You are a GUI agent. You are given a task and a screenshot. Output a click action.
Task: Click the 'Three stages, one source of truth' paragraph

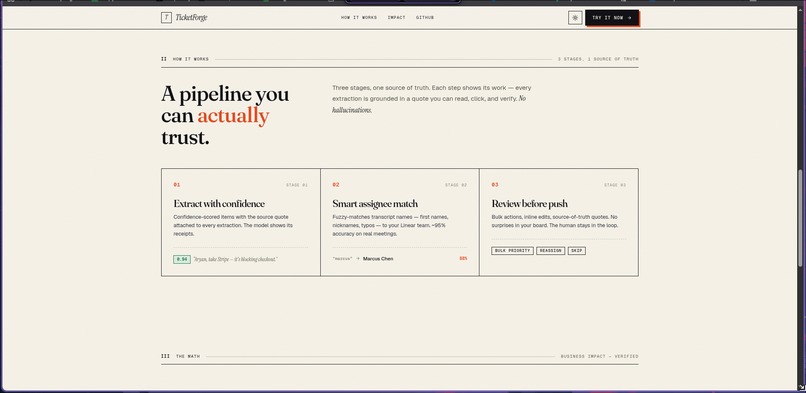(x=432, y=99)
